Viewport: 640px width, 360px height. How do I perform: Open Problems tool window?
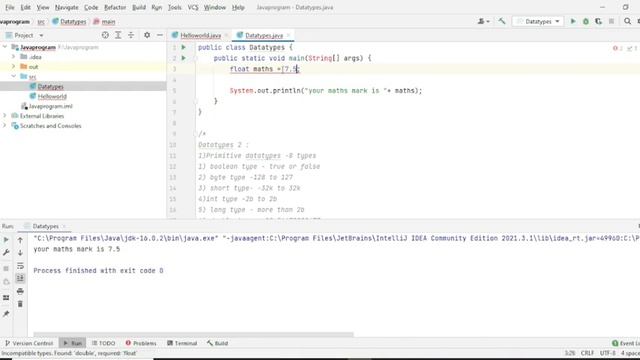141,343
